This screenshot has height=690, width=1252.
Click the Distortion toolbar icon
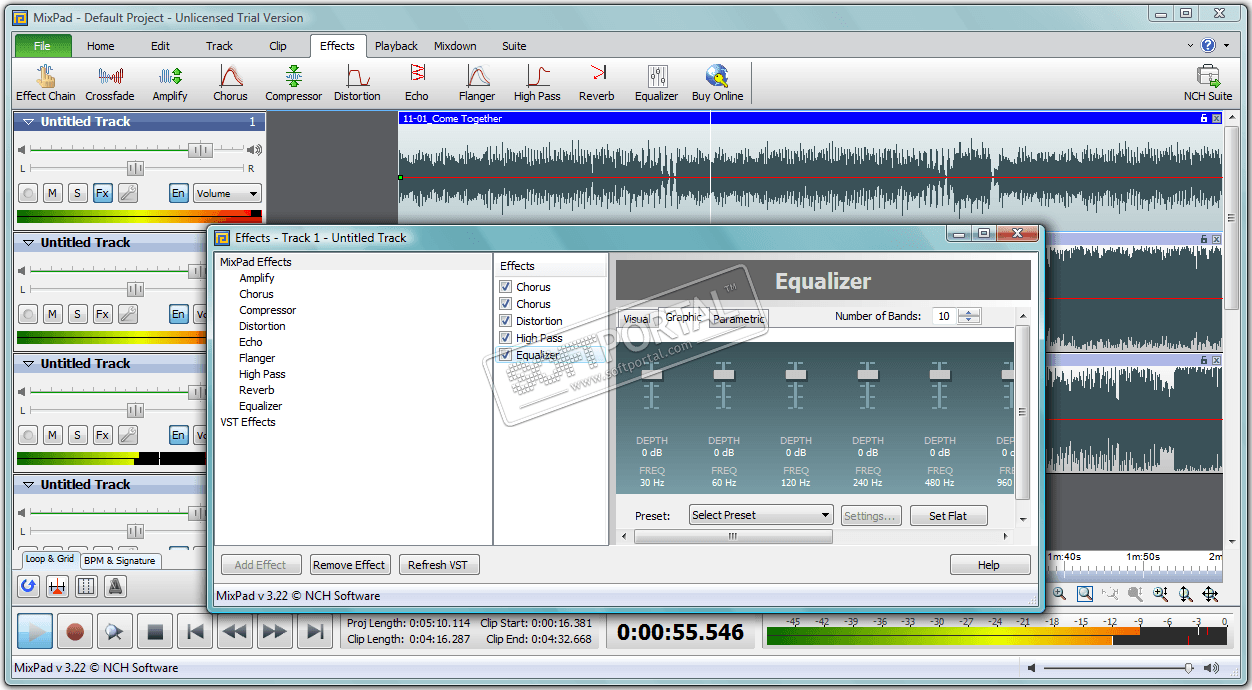[x=357, y=82]
